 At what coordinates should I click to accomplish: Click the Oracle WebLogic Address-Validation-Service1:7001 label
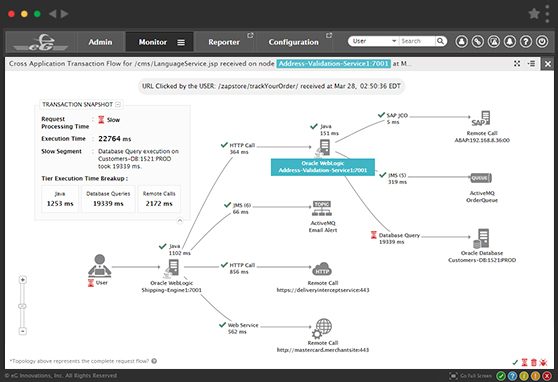[323, 167]
